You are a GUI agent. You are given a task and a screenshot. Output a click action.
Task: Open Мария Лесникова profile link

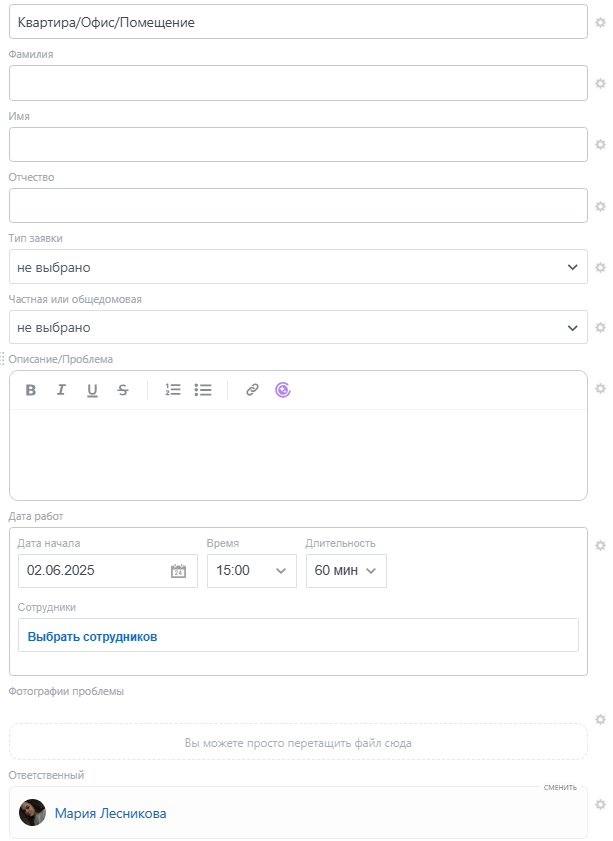tap(110, 814)
